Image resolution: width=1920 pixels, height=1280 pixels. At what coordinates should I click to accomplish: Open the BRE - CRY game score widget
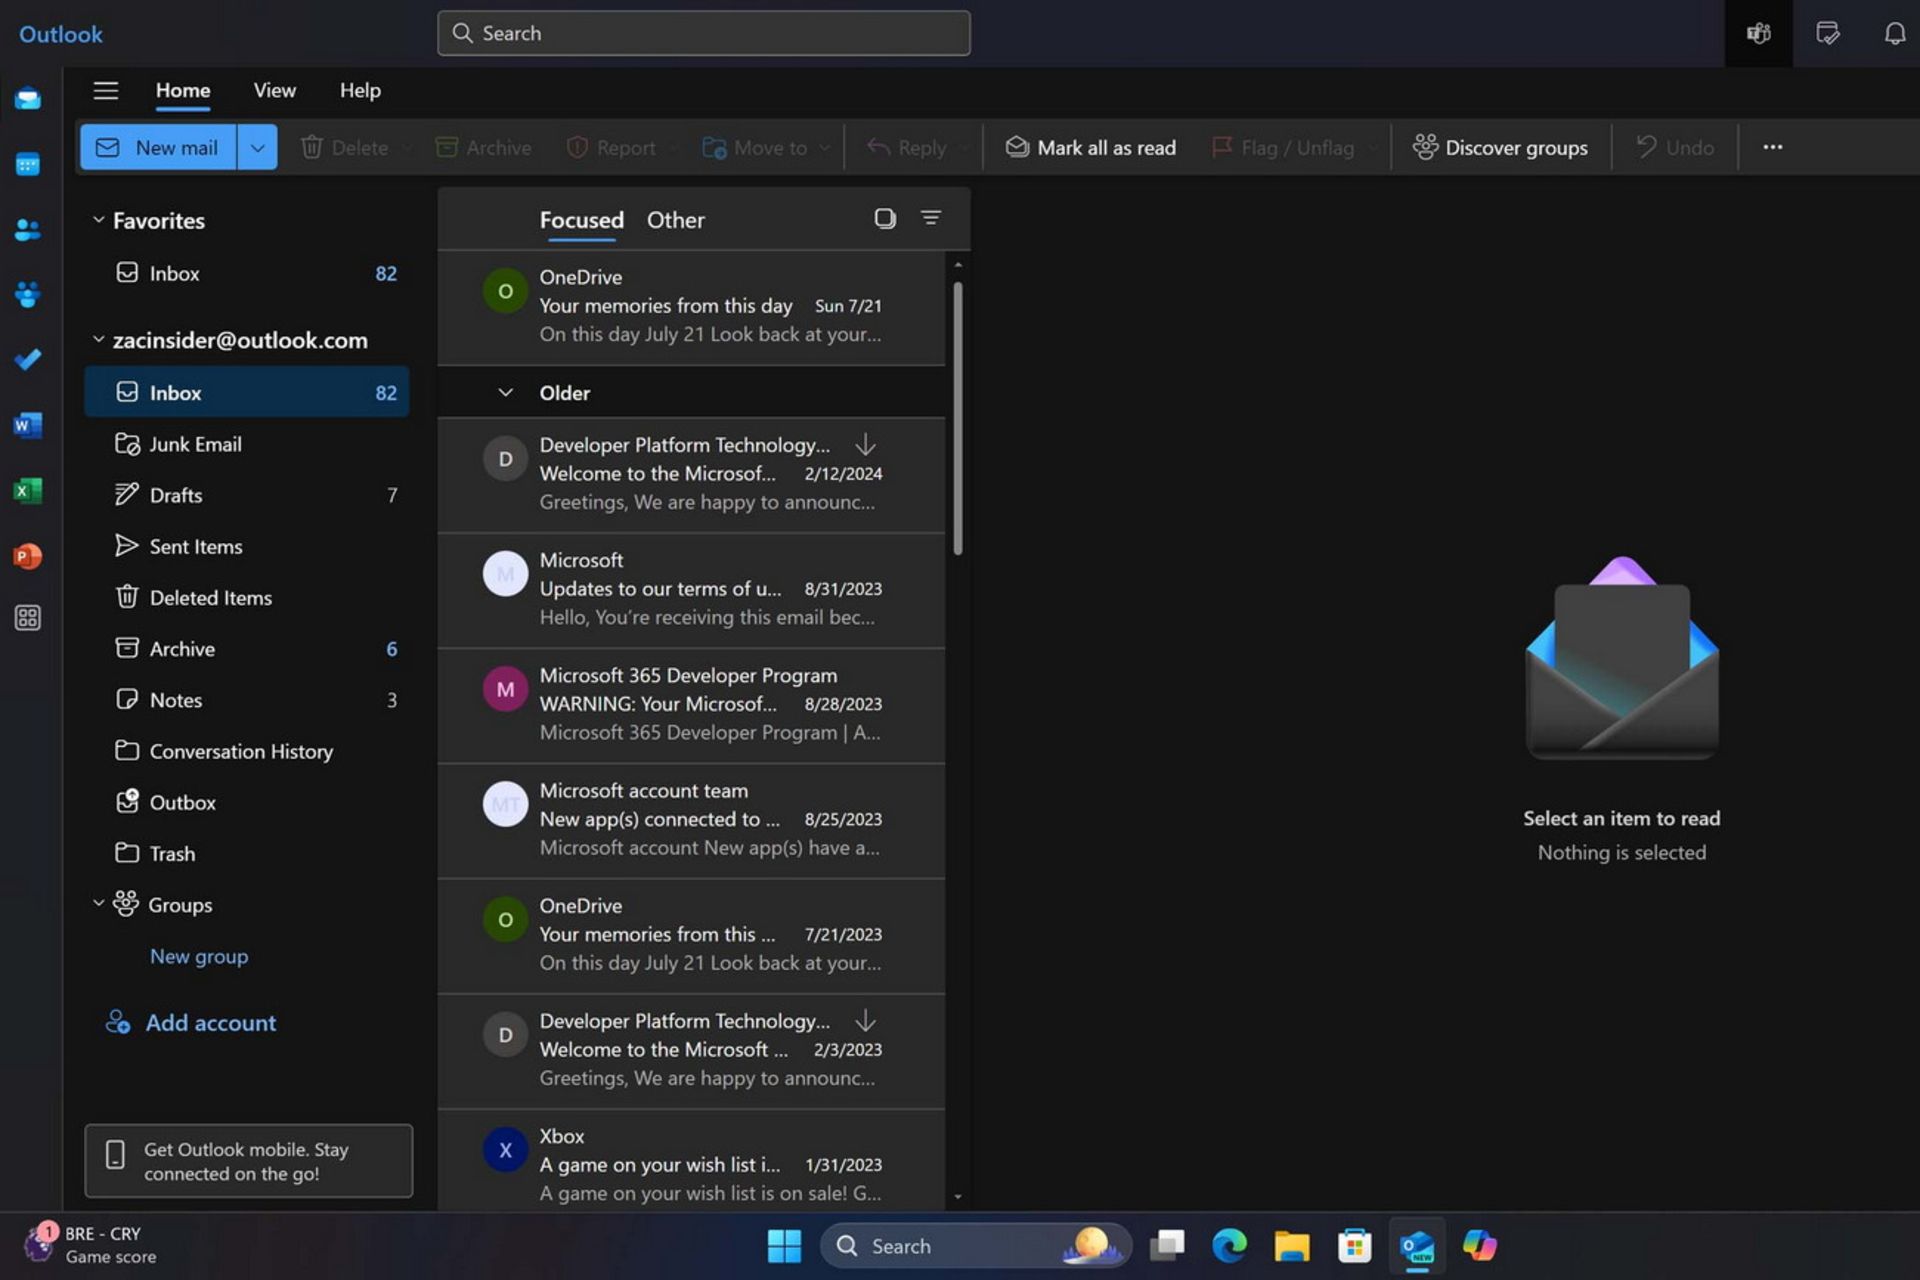pyautogui.click(x=90, y=1245)
